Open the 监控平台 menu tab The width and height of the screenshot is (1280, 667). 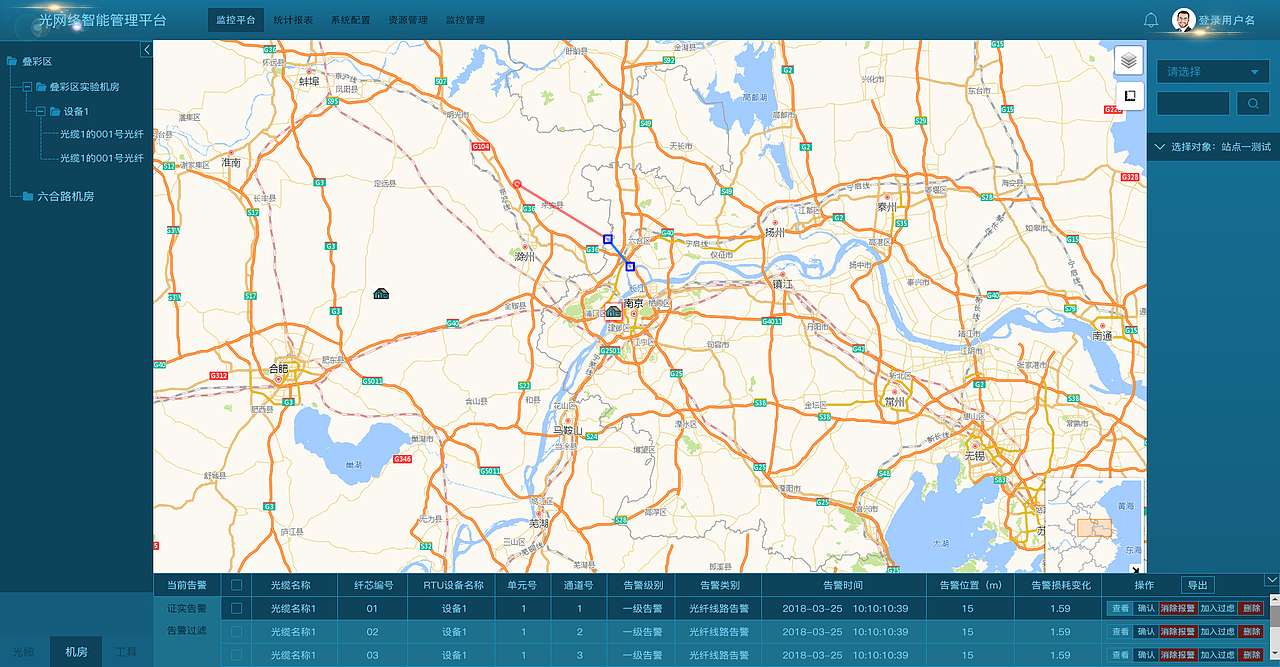(236, 20)
